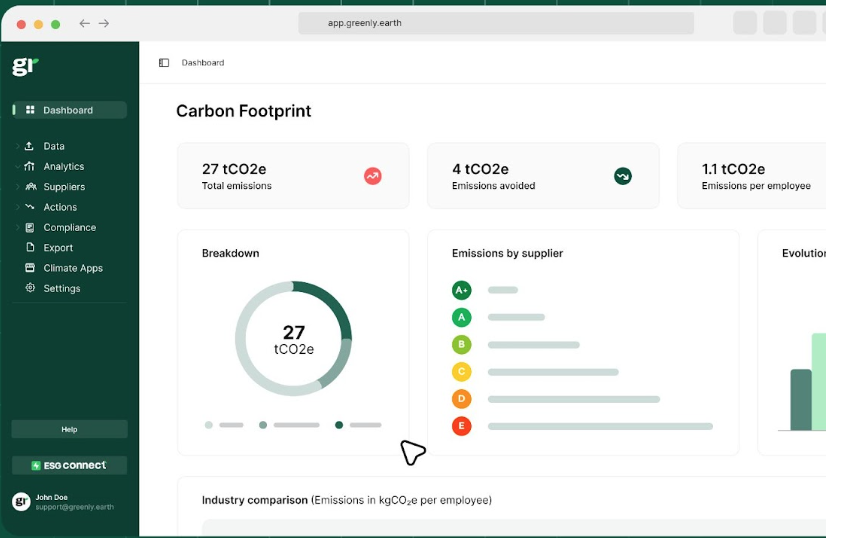Click the Compliance document icon
Screen dimensions: 848x538
(x=30, y=228)
